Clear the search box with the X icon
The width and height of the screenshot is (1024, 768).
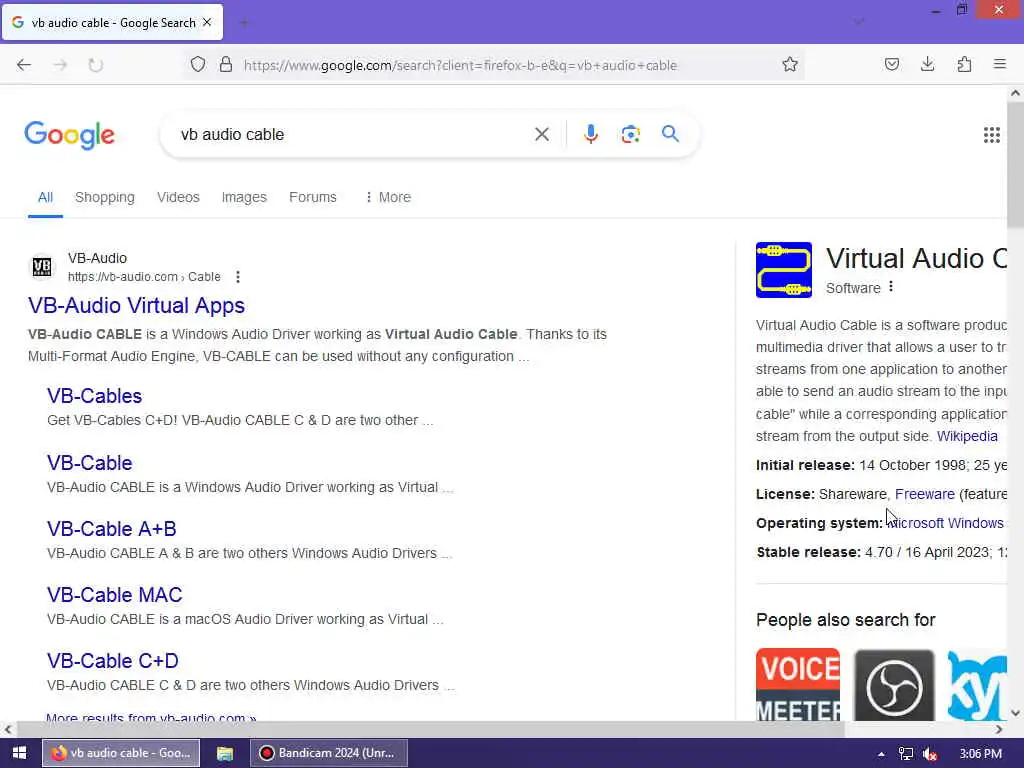[541, 135]
